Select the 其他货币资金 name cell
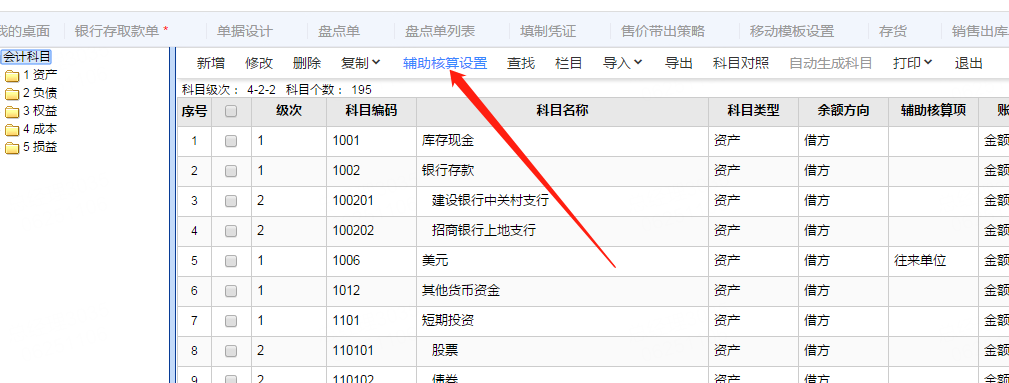This screenshot has width=1009, height=383. click(x=562, y=291)
